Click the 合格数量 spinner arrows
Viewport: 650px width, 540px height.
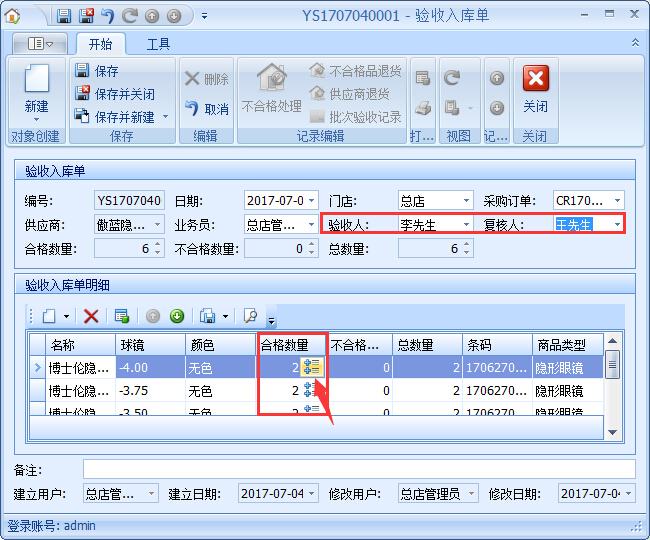point(158,249)
